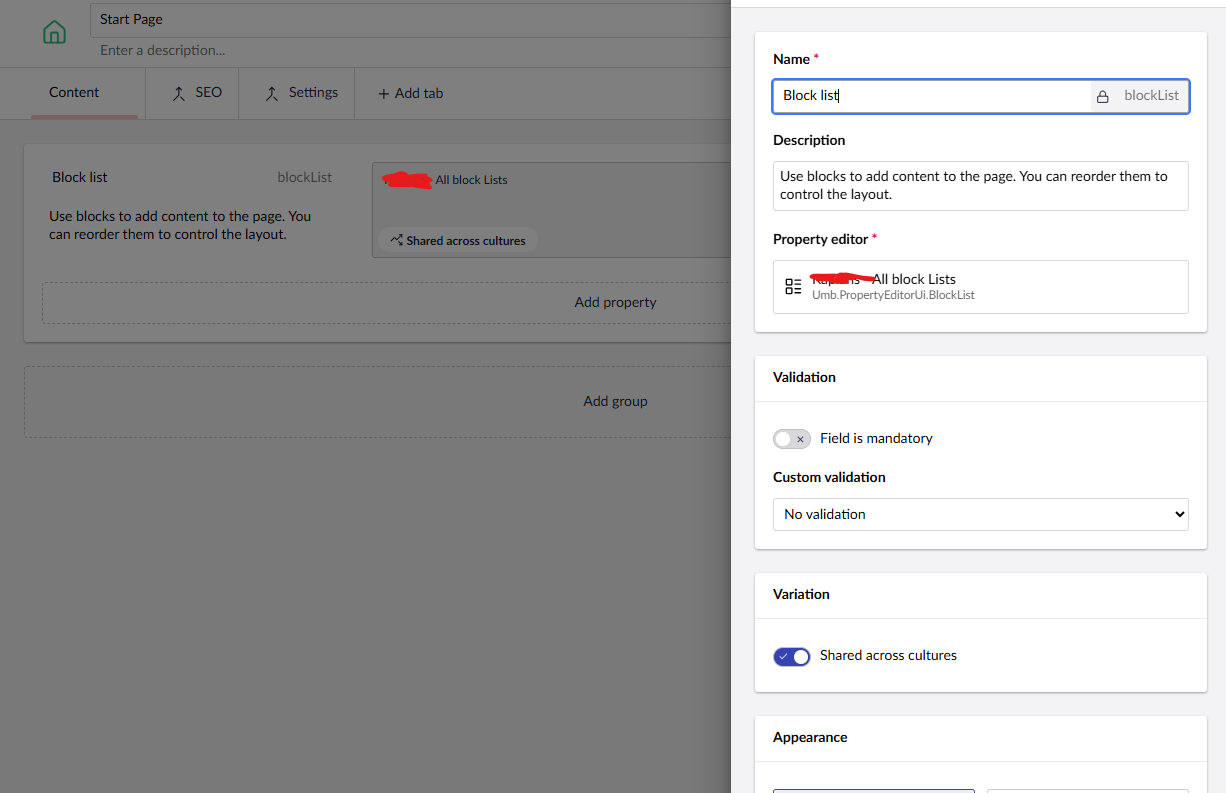Switch to the Content tab
The width and height of the screenshot is (1226, 793).
point(74,93)
